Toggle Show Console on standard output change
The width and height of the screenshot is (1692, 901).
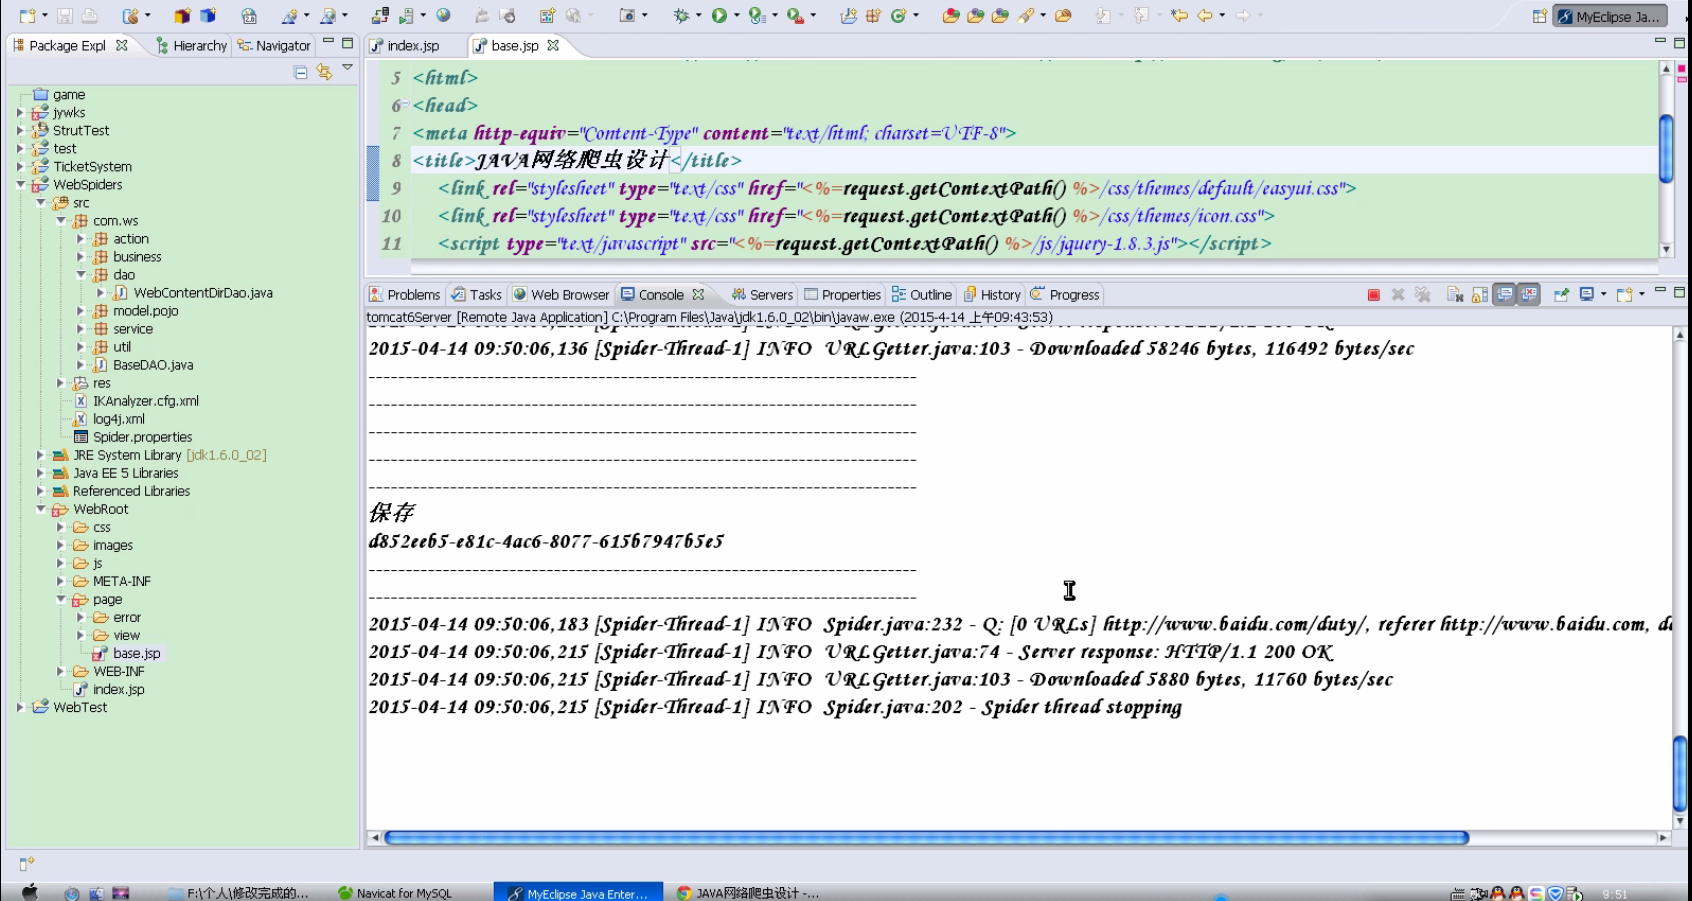1505,295
